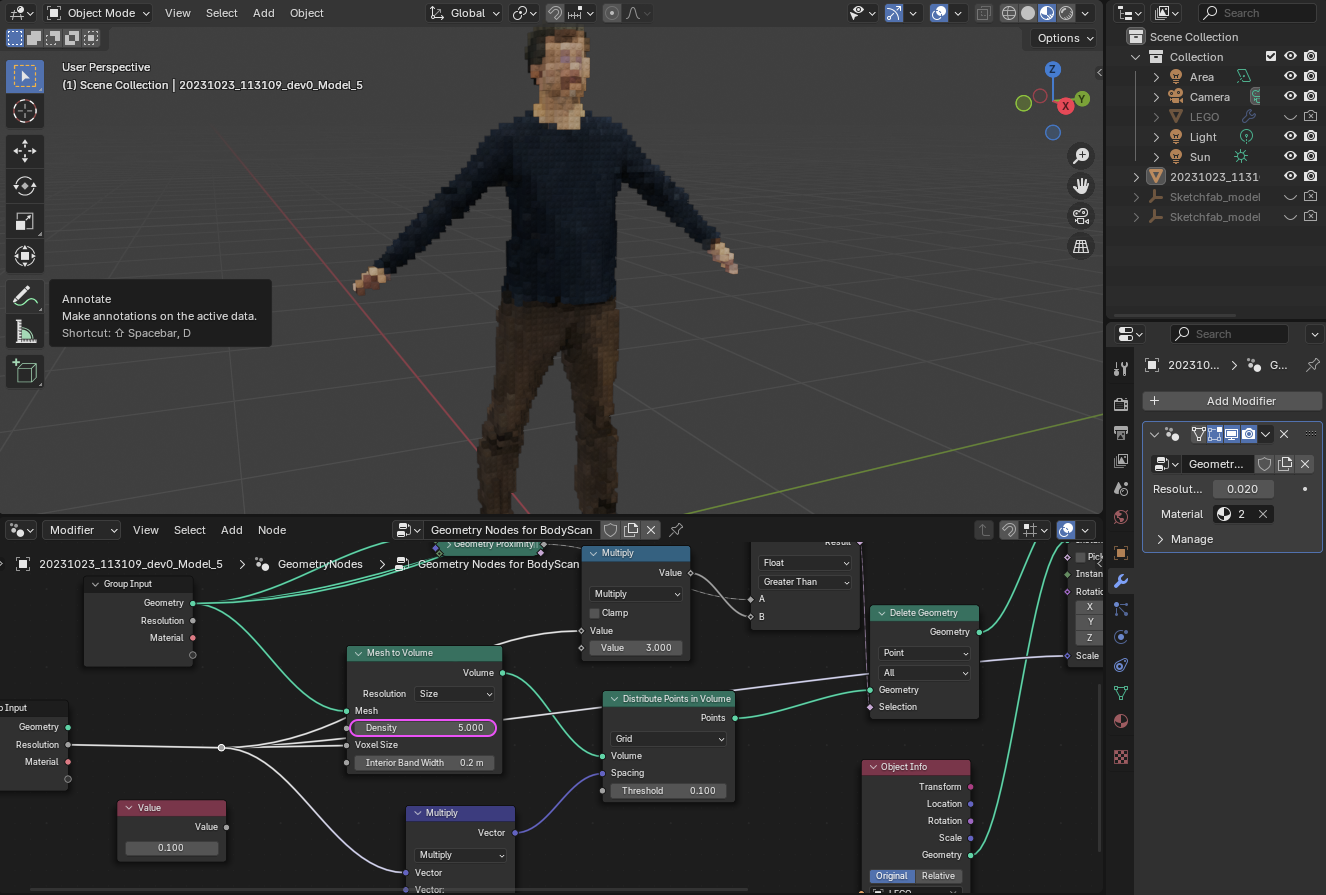Open the Grid mode dropdown in Distribute Points

[668, 739]
